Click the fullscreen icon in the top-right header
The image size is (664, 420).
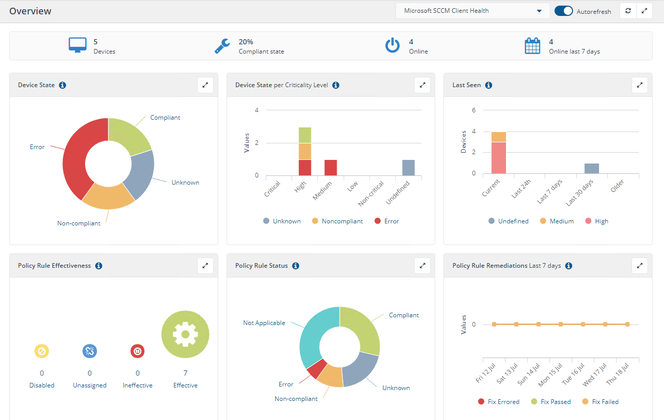[x=645, y=11]
